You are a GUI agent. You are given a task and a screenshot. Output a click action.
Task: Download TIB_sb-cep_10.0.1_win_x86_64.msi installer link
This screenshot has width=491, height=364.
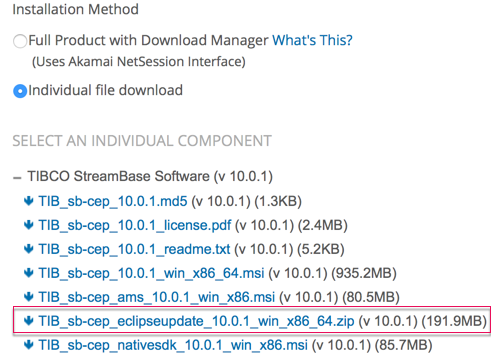click(x=151, y=273)
